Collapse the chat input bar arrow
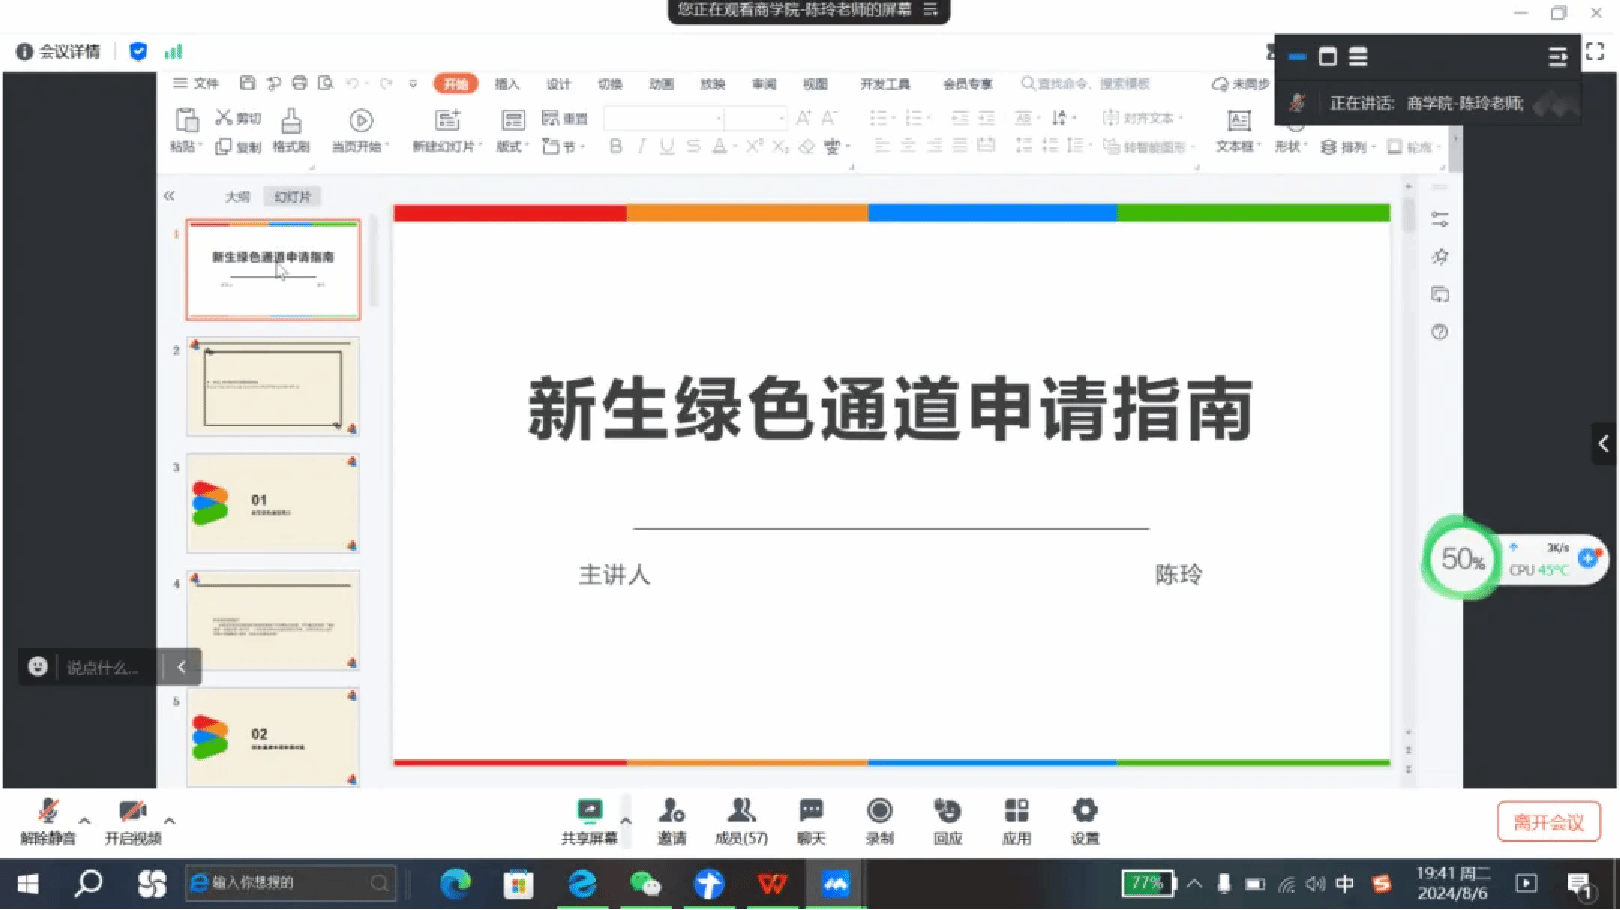 [x=181, y=667]
